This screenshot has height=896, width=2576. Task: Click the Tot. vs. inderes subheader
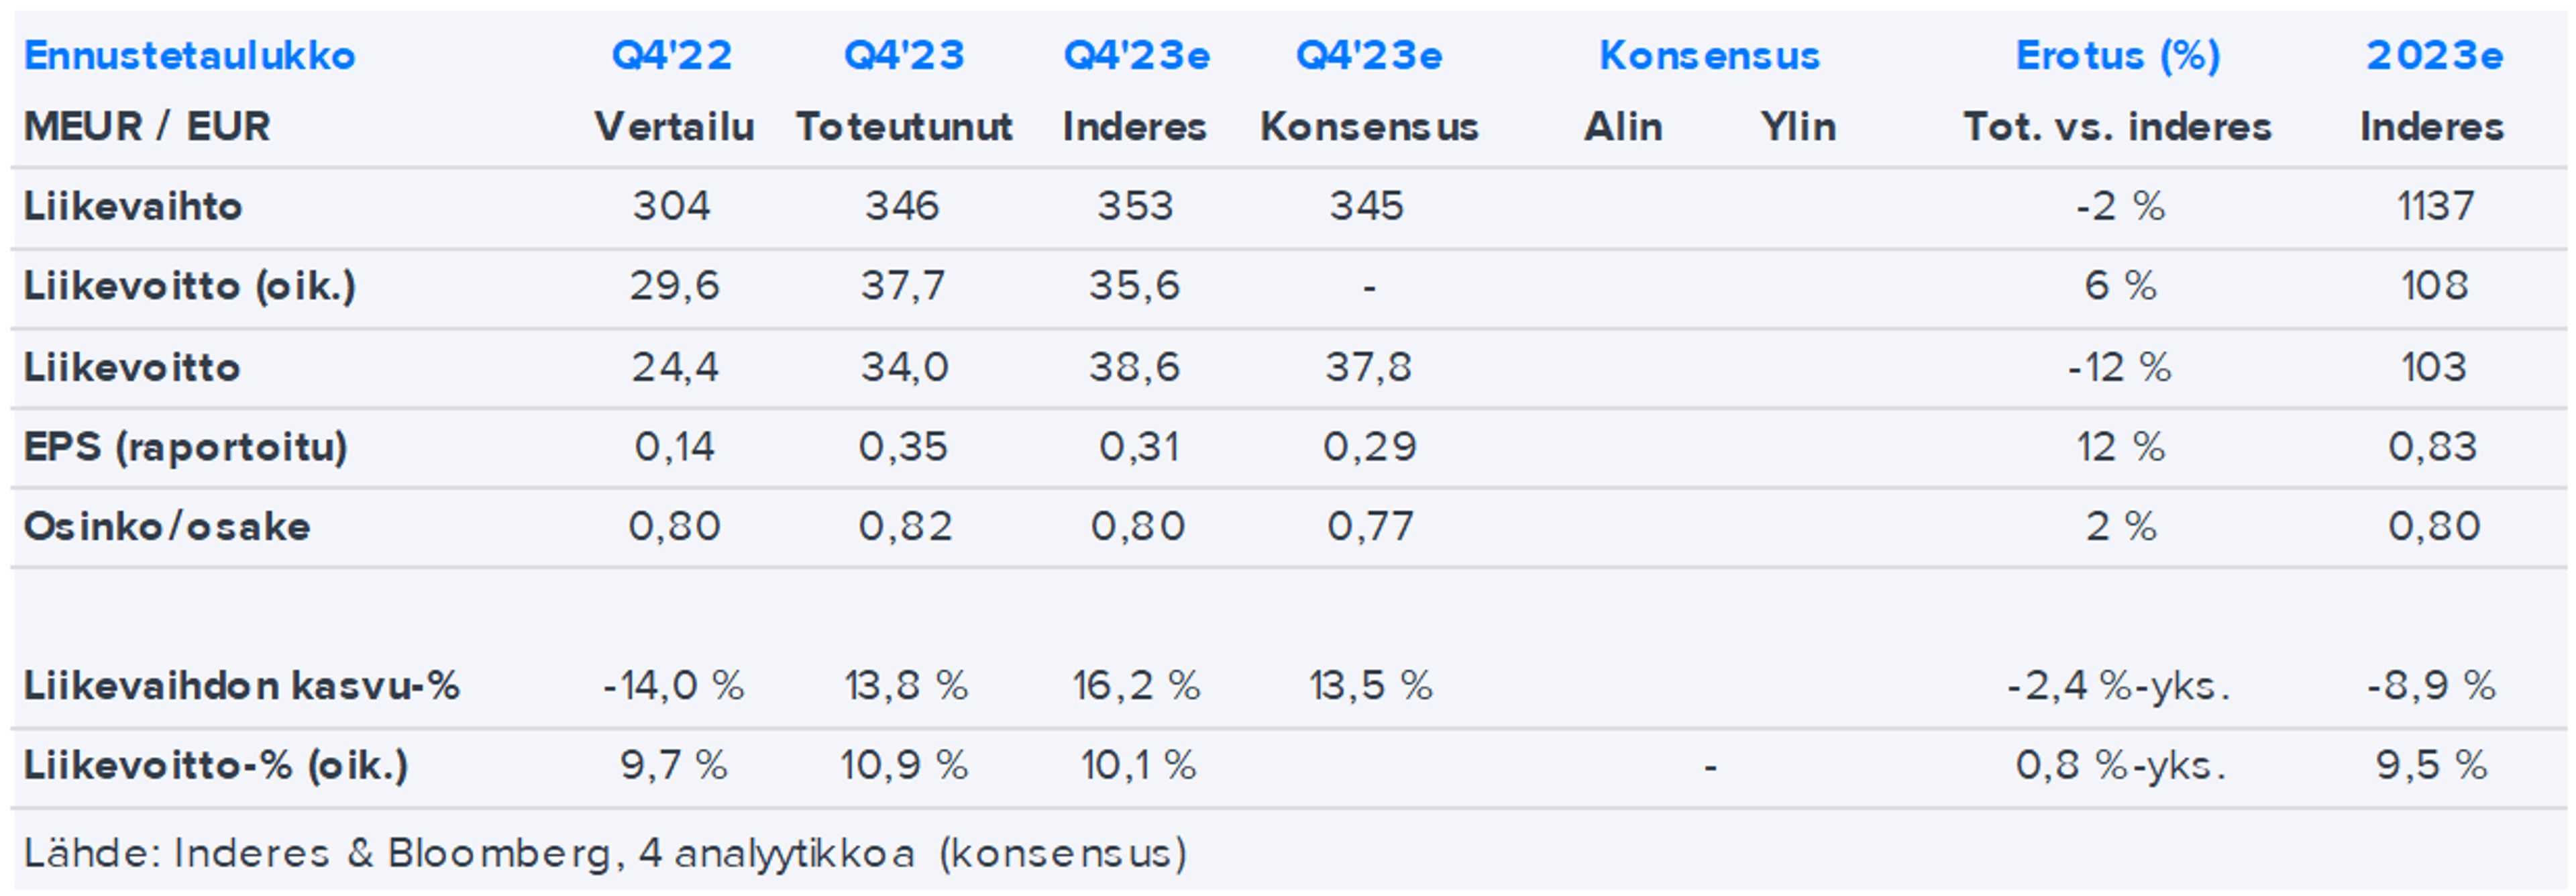pos(2117,127)
